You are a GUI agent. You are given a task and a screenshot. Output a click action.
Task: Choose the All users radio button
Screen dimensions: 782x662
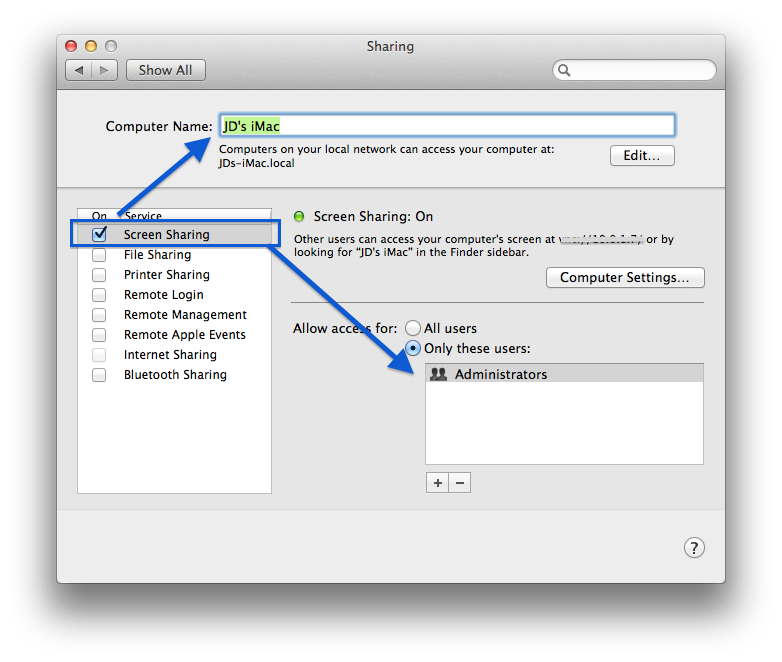412,328
